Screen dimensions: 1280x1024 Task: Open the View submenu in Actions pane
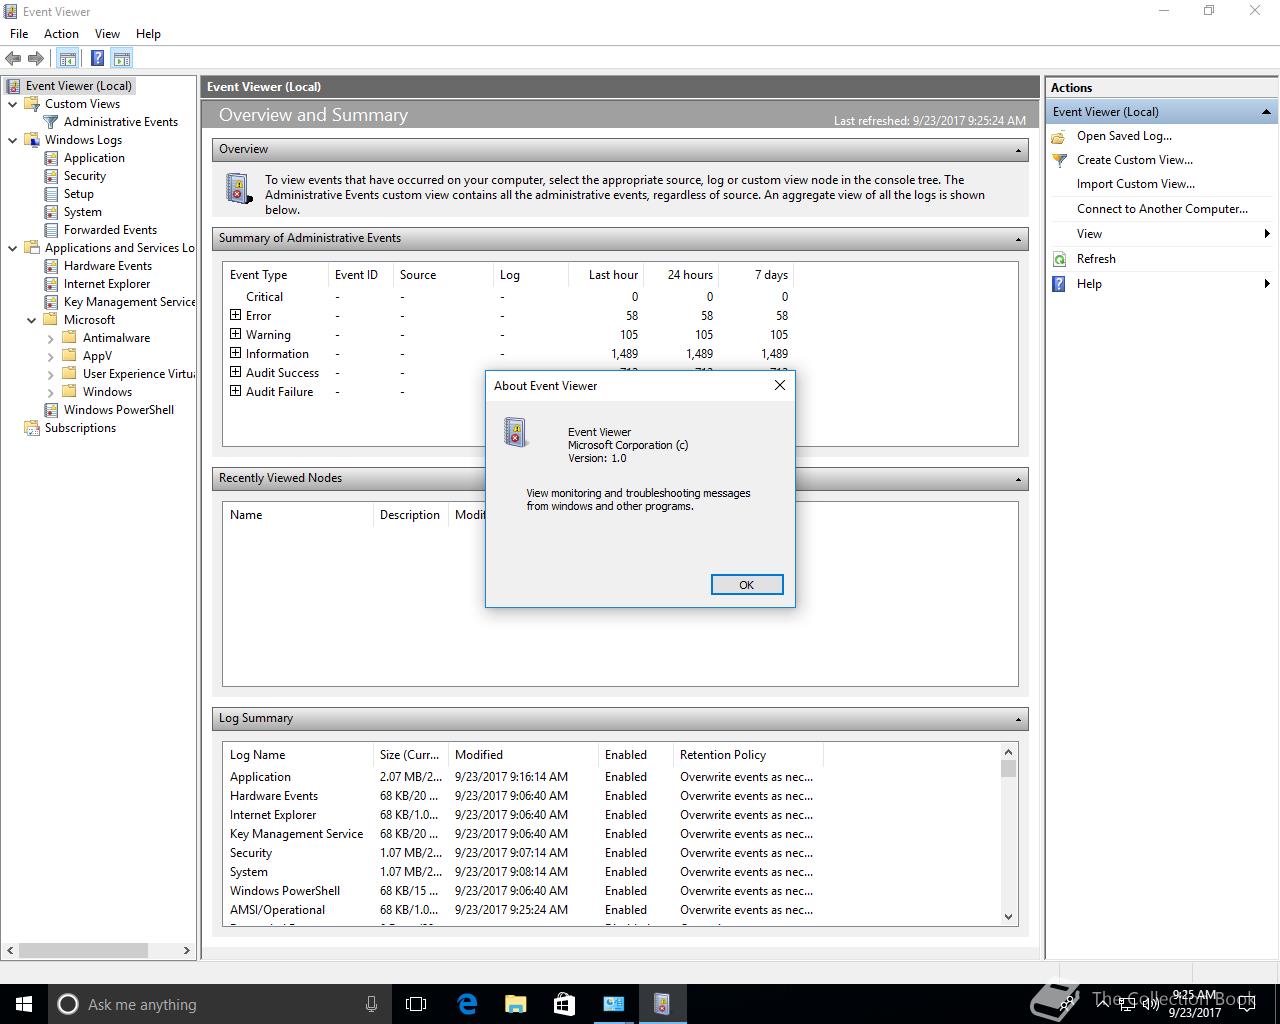(1162, 234)
